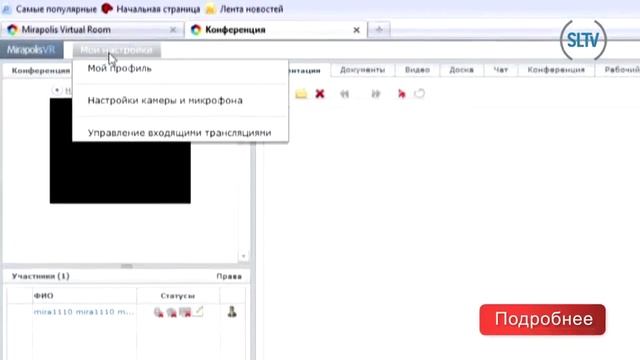The width and height of the screenshot is (640, 360).
Task: Open 'Самые популярные' bookmark
Action: click(x=50, y=9)
